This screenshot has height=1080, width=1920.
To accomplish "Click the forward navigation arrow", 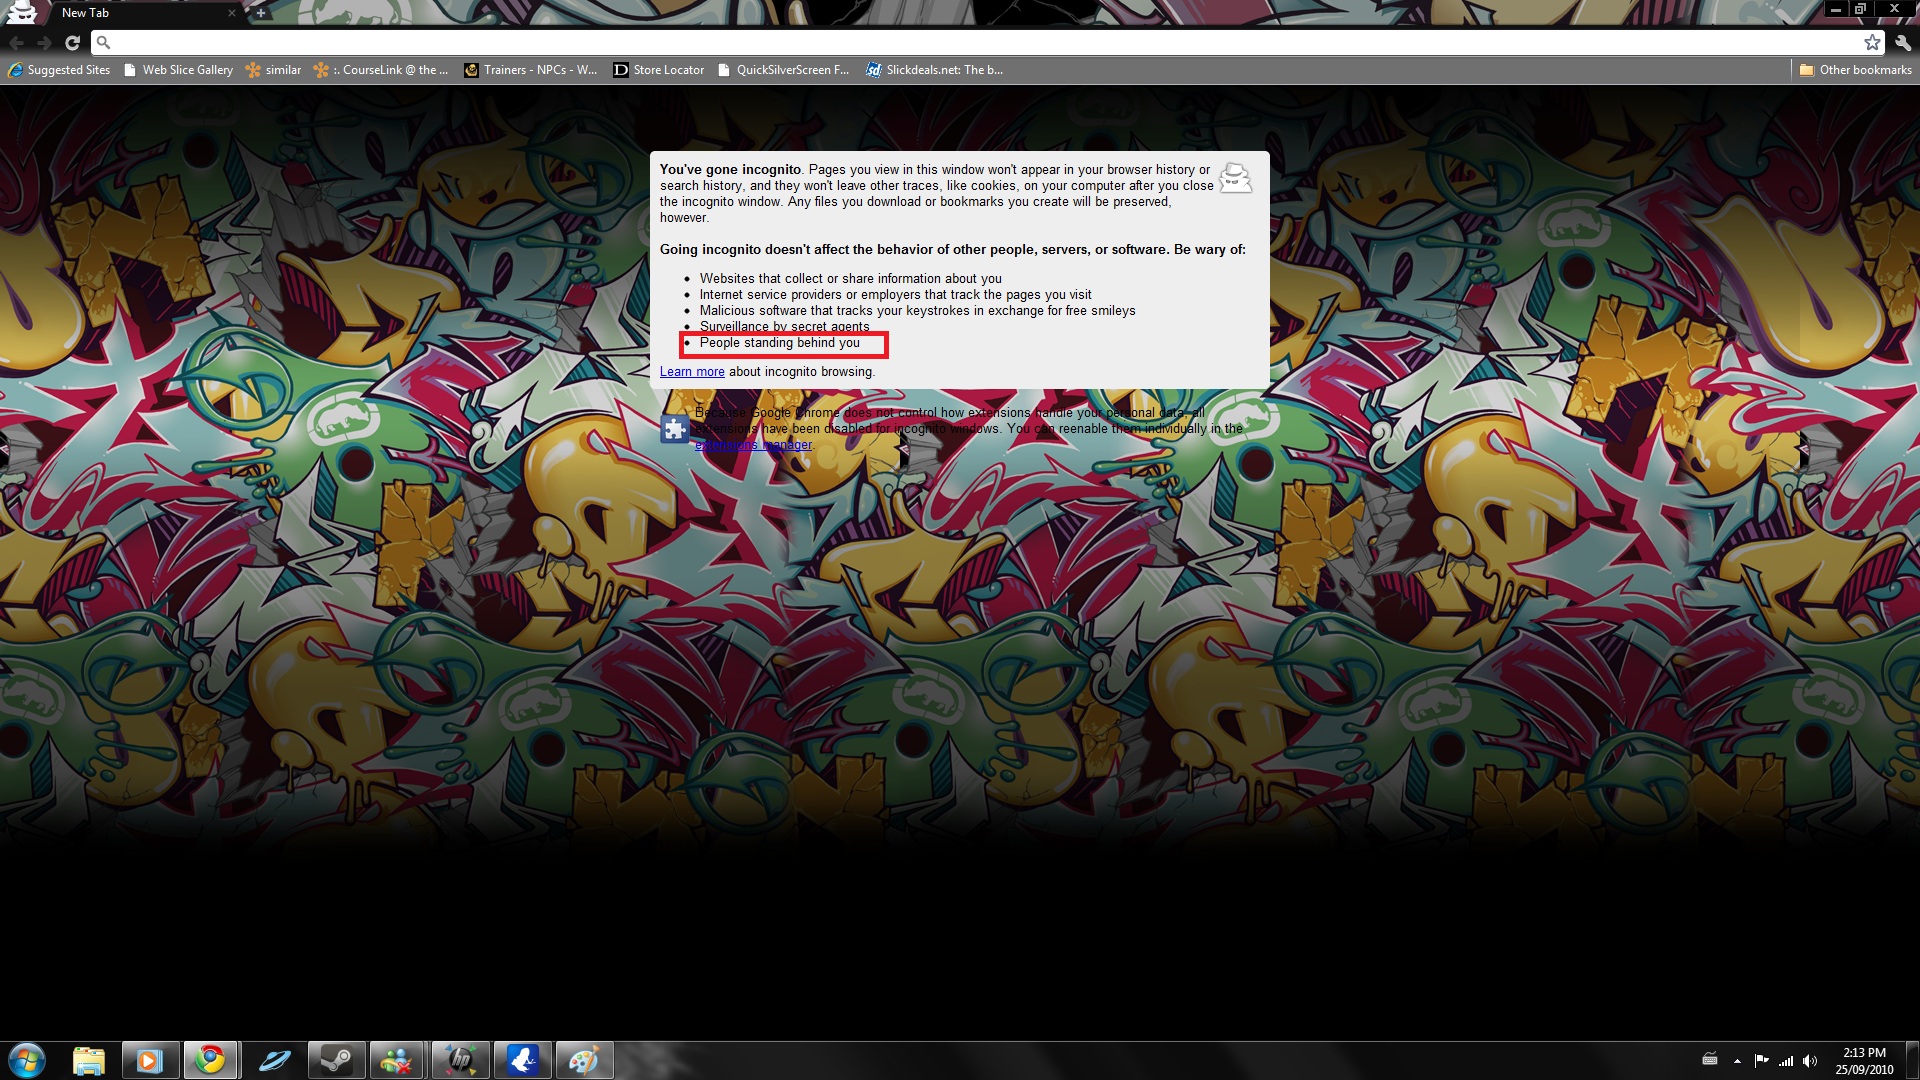I will [44, 43].
